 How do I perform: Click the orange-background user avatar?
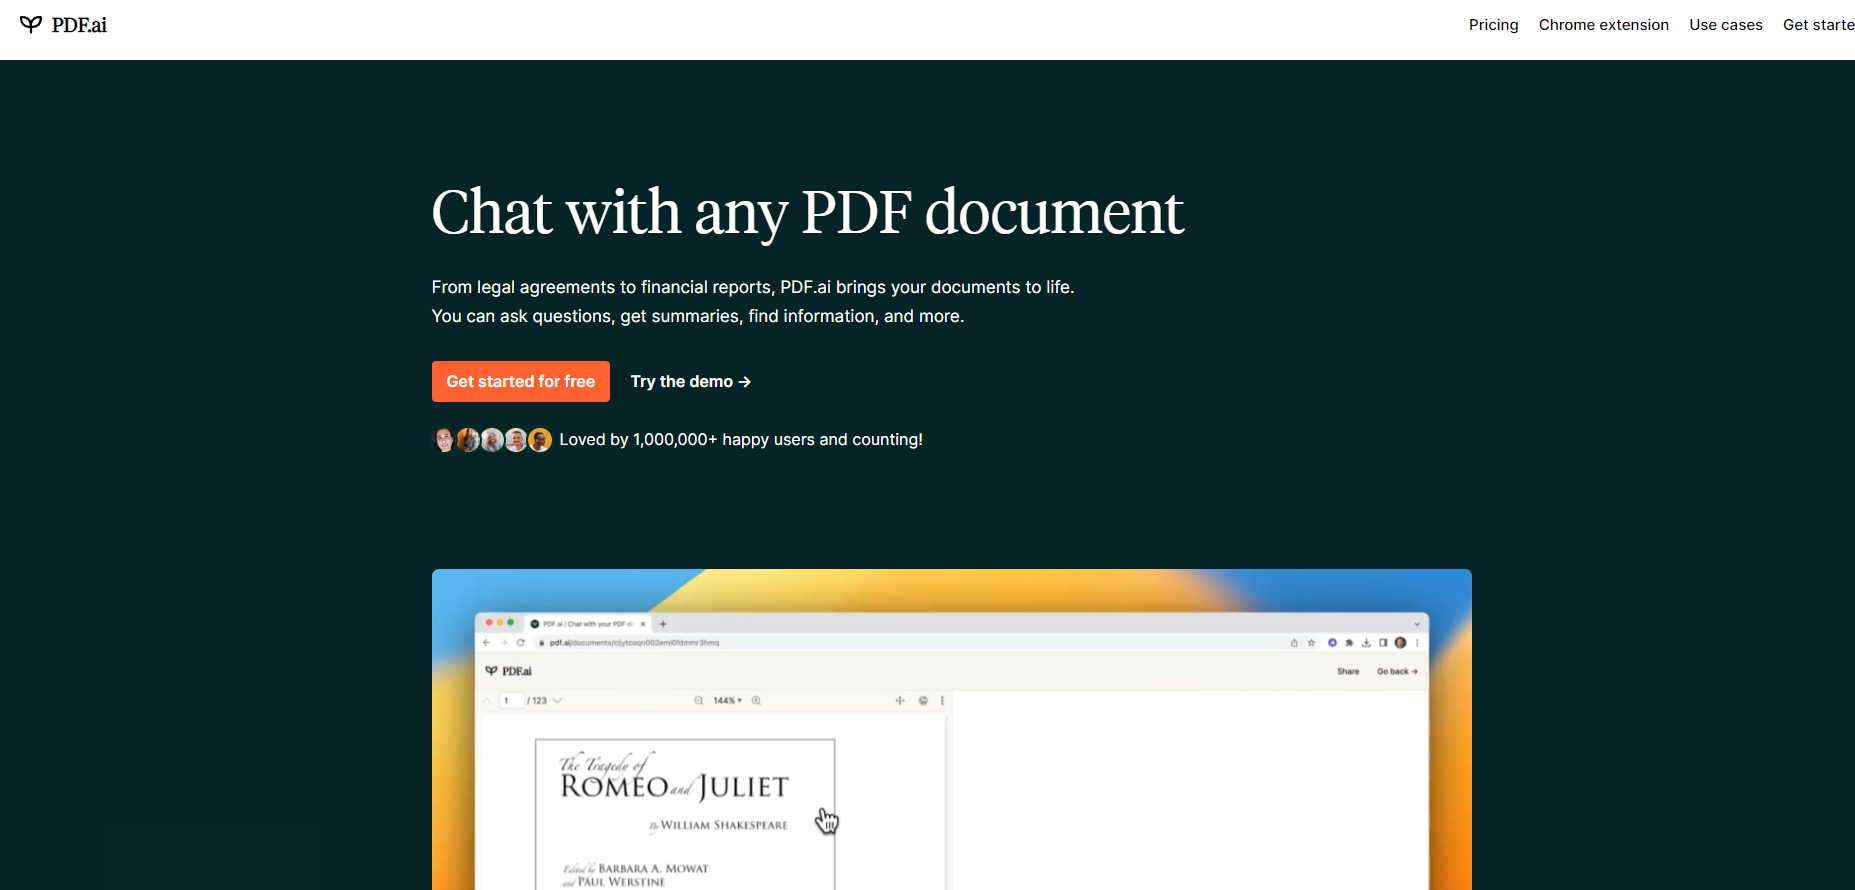click(x=540, y=440)
